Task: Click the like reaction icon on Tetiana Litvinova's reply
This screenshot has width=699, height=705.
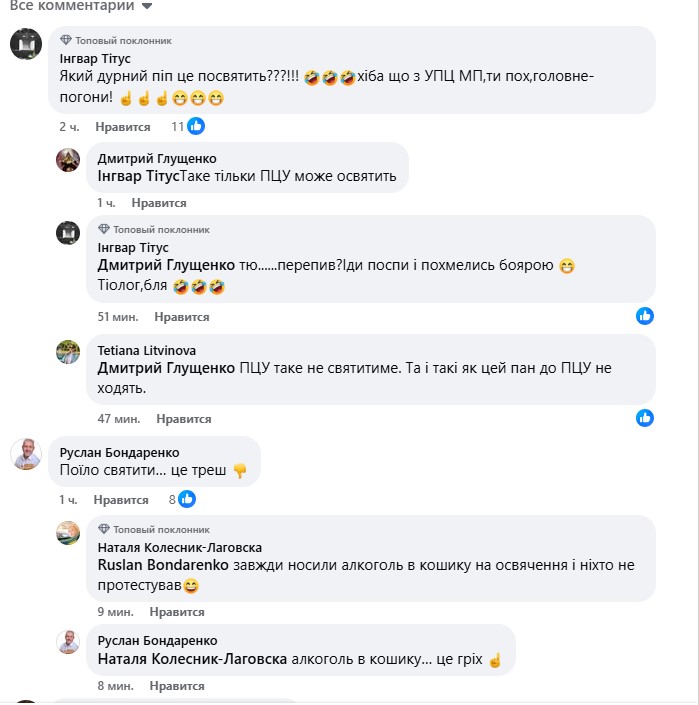Action: point(645,418)
